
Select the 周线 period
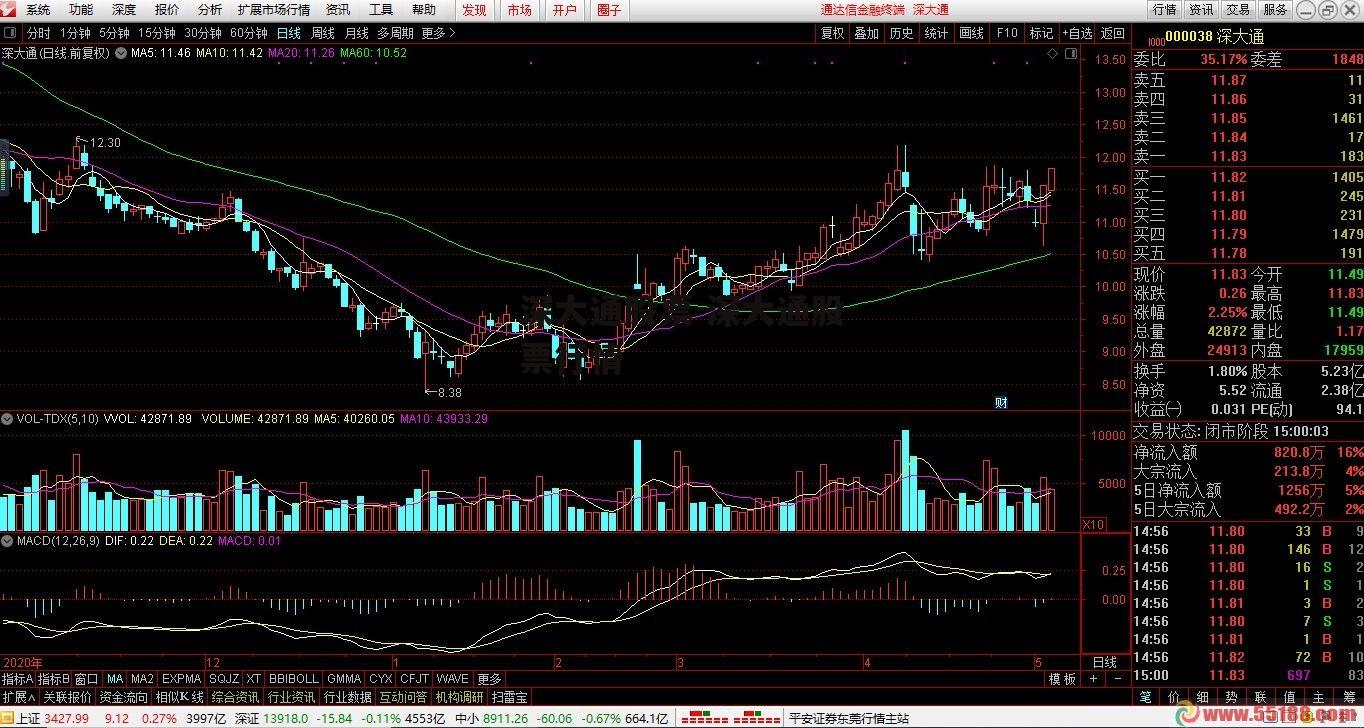323,33
